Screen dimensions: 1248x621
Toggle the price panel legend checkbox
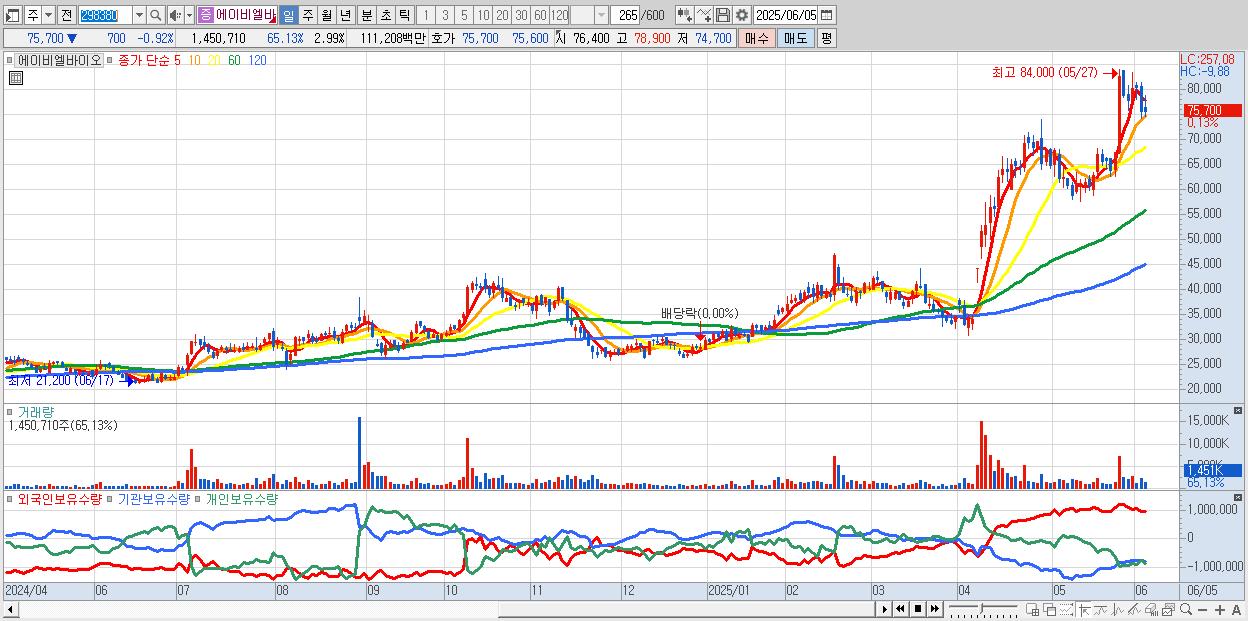(x=11, y=60)
